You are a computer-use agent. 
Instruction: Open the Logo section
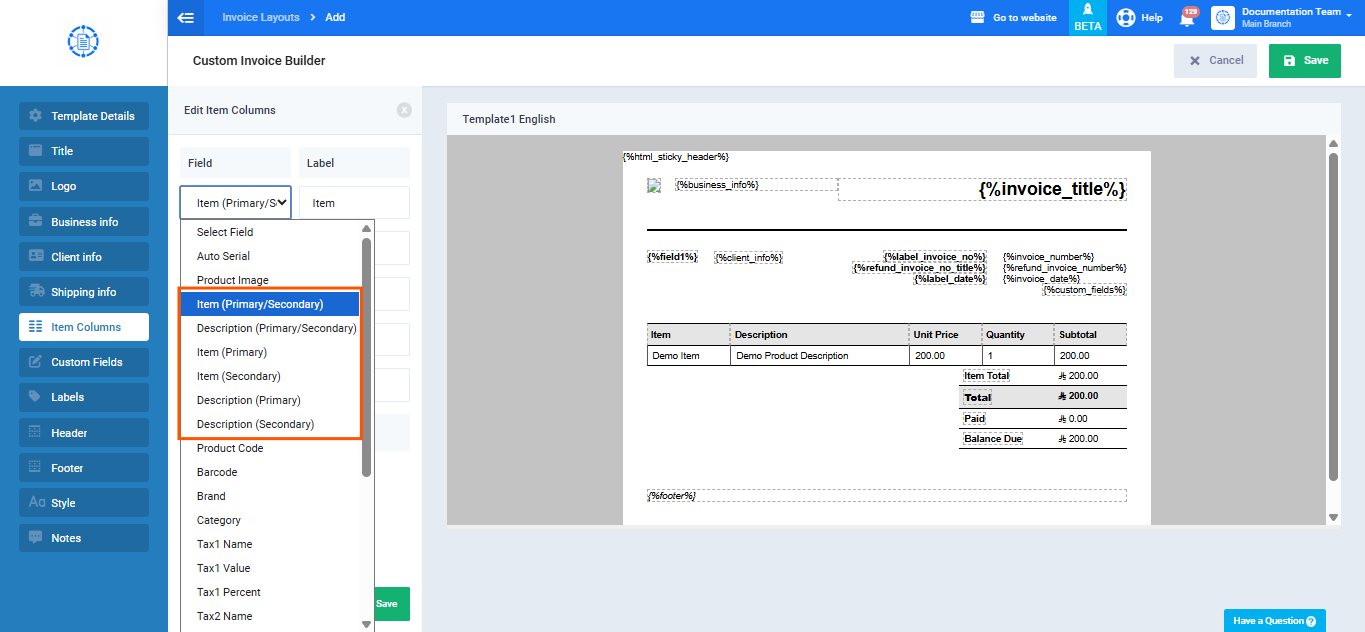(84, 186)
